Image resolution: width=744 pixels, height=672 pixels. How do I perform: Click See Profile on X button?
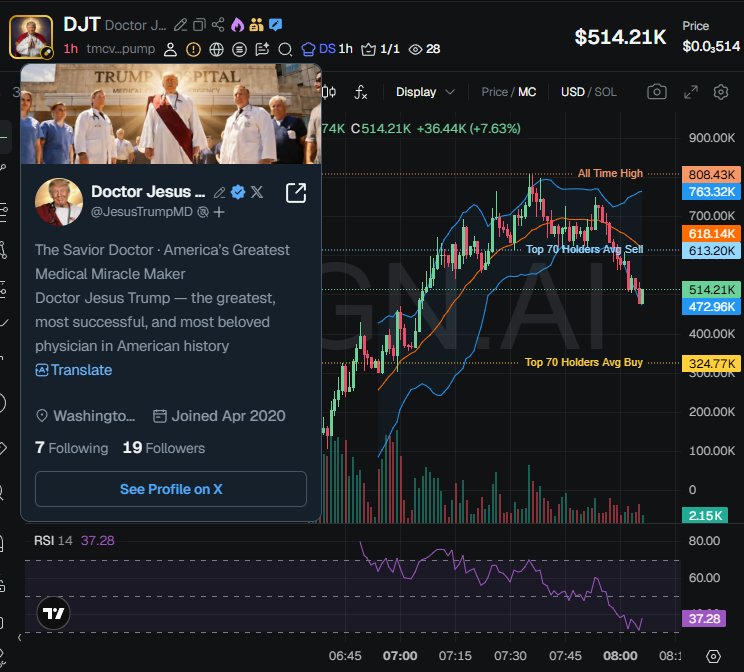coord(171,489)
